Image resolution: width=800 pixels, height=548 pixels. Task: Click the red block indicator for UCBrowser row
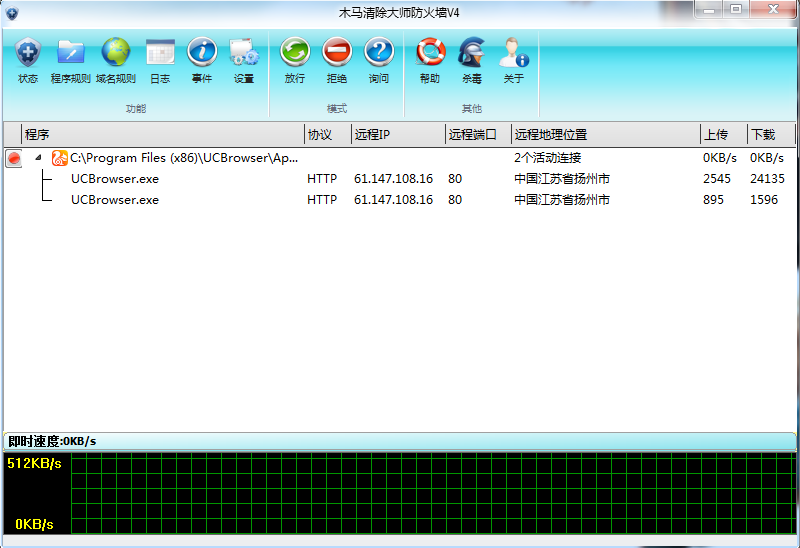pos(14,158)
